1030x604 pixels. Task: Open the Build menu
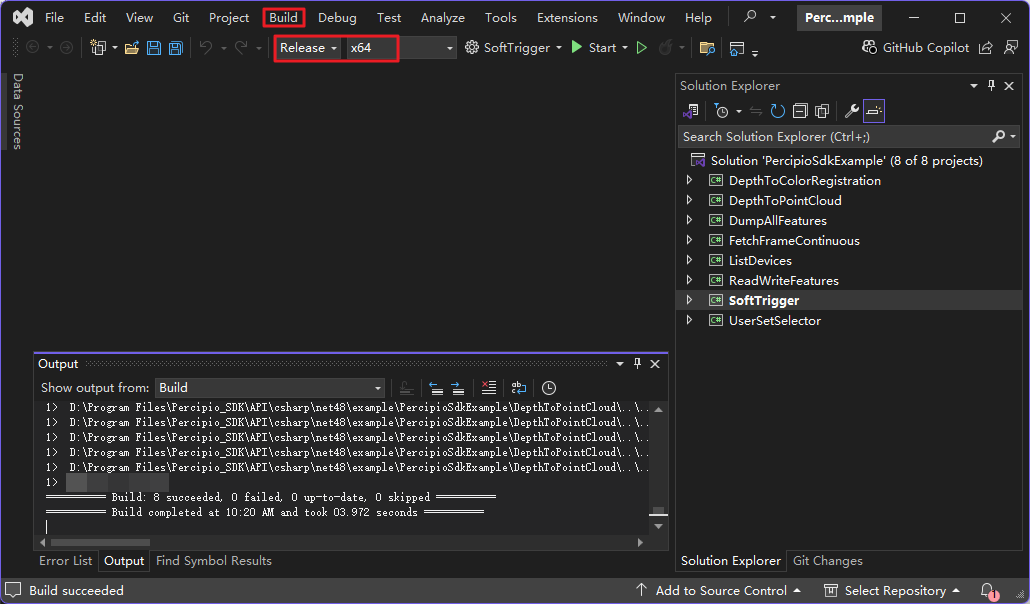coord(283,18)
